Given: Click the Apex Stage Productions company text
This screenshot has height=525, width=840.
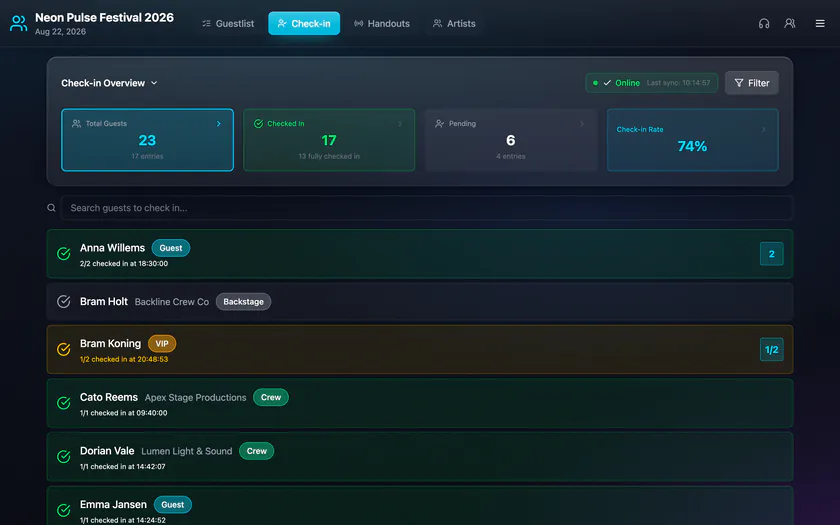Looking at the screenshot, I should (x=196, y=398).
